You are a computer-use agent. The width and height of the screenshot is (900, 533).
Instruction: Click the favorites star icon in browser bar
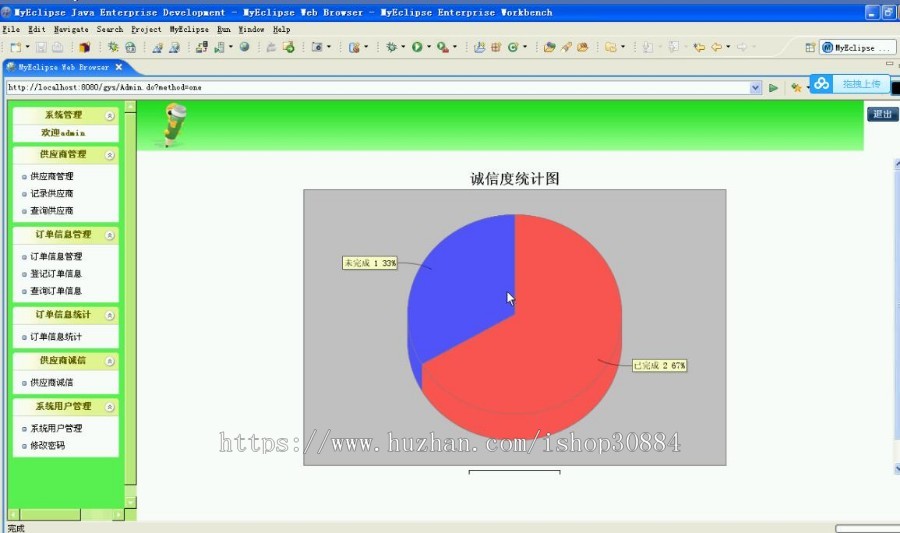click(x=796, y=88)
